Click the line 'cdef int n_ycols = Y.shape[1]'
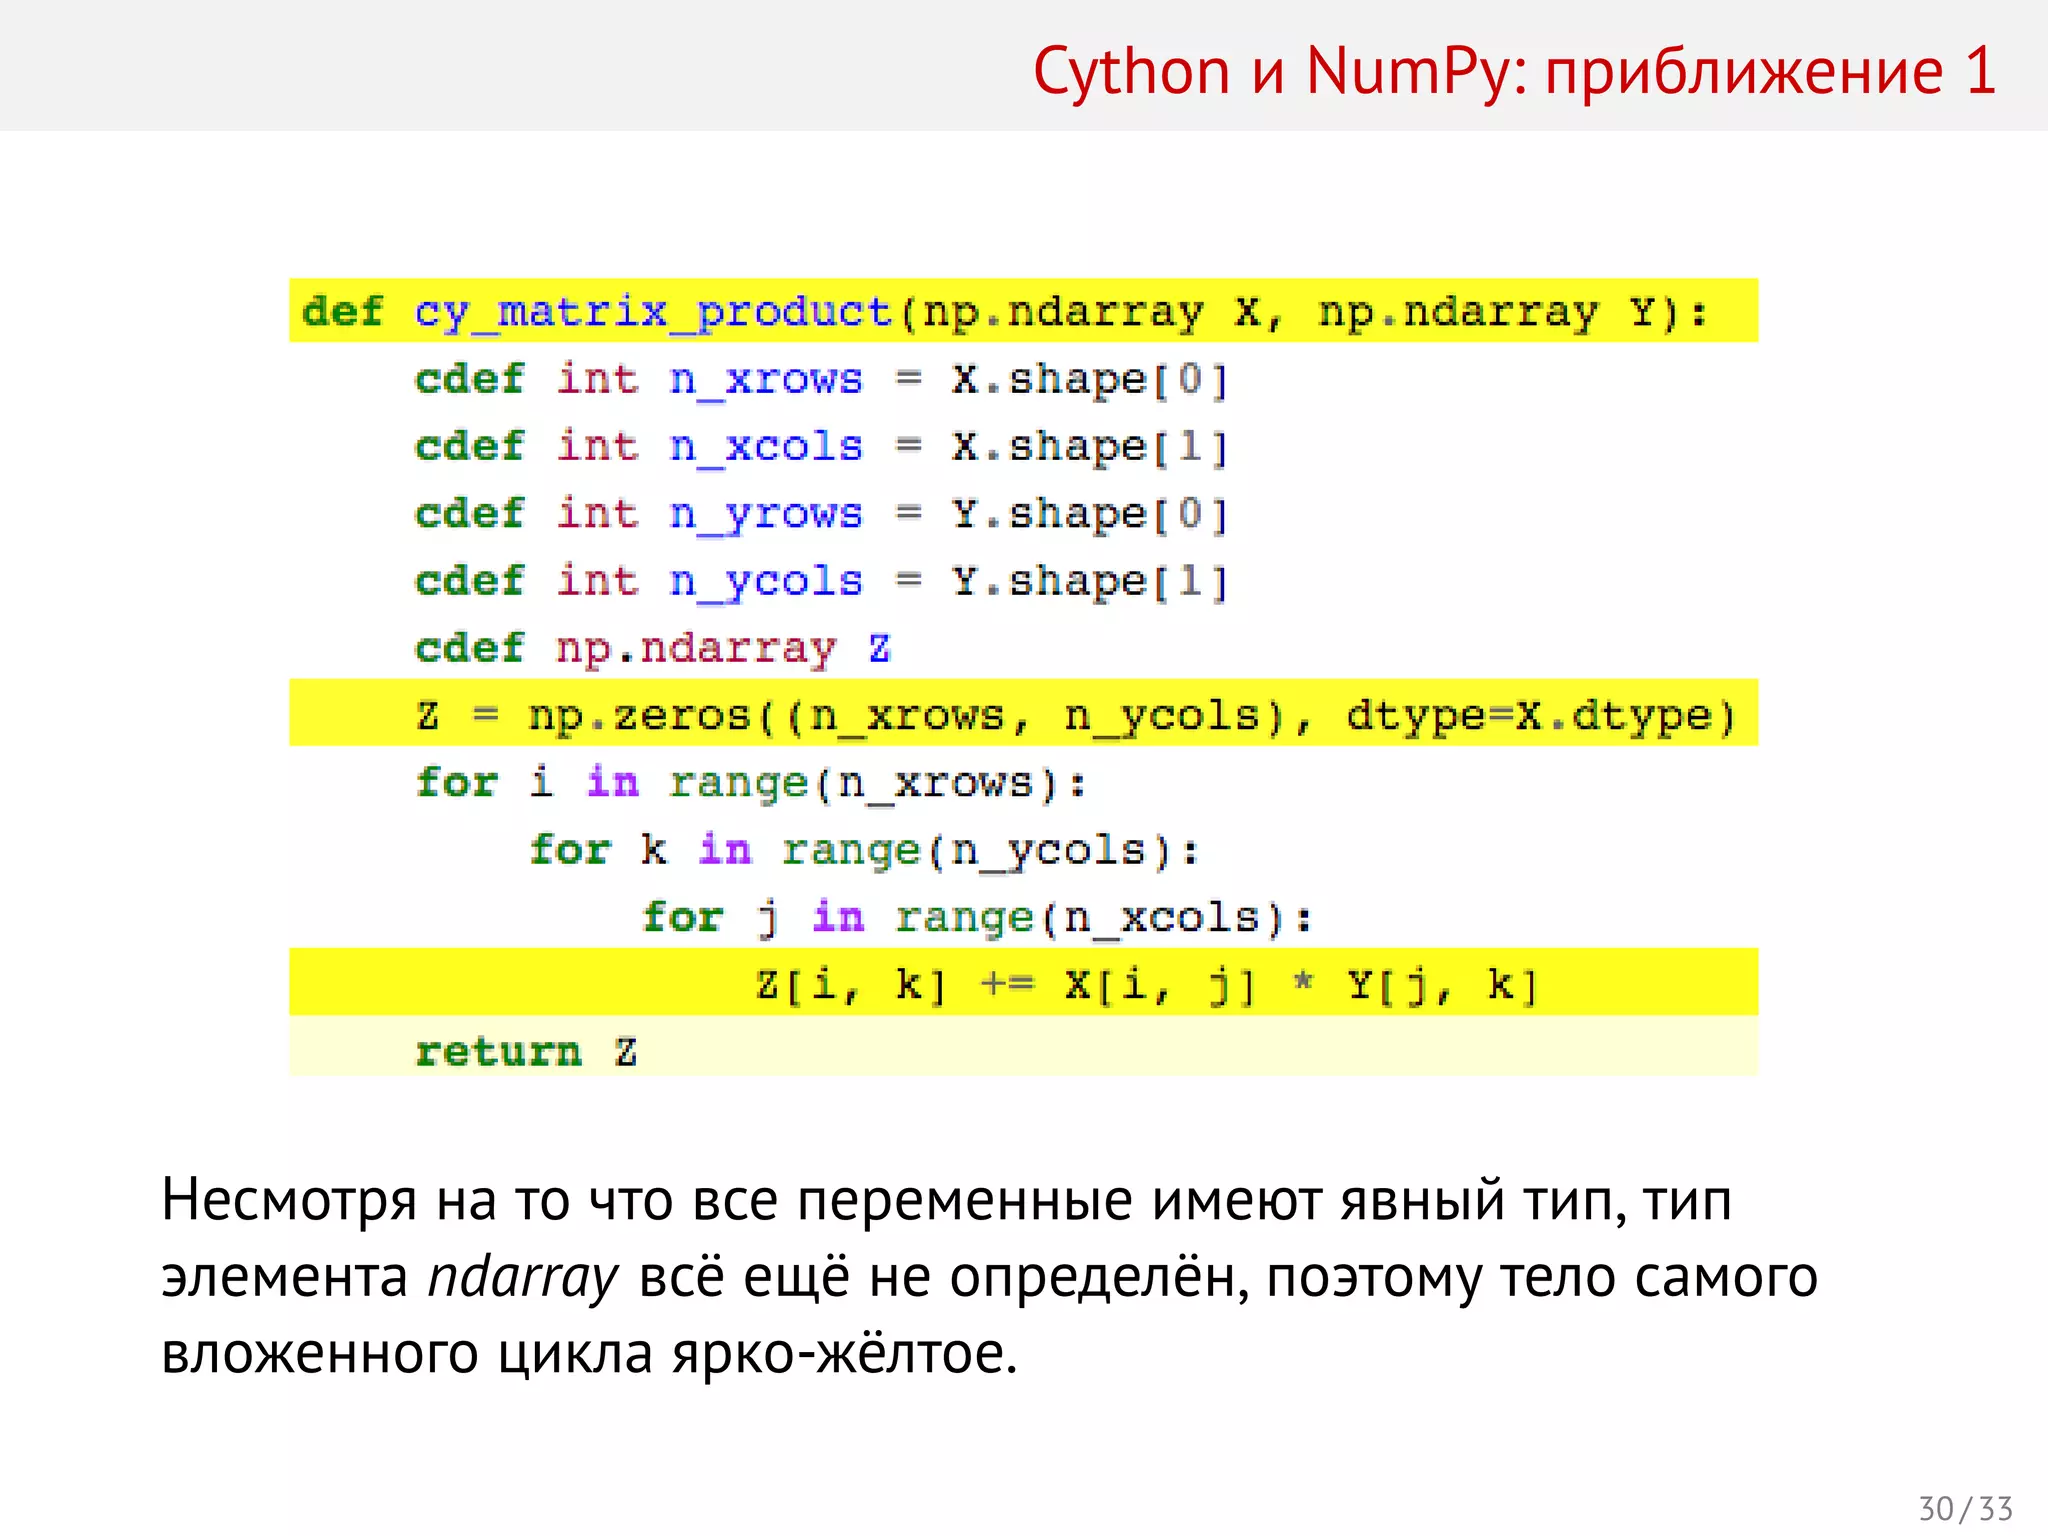Image resolution: width=2048 pixels, height=1536 pixels. tap(822, 581)
